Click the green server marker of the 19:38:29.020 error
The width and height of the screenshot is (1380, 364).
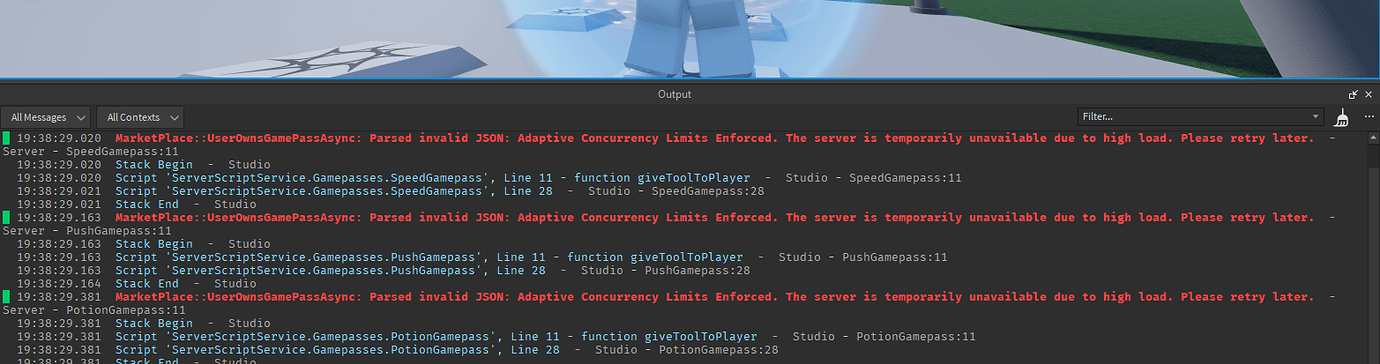coord(6,138)
